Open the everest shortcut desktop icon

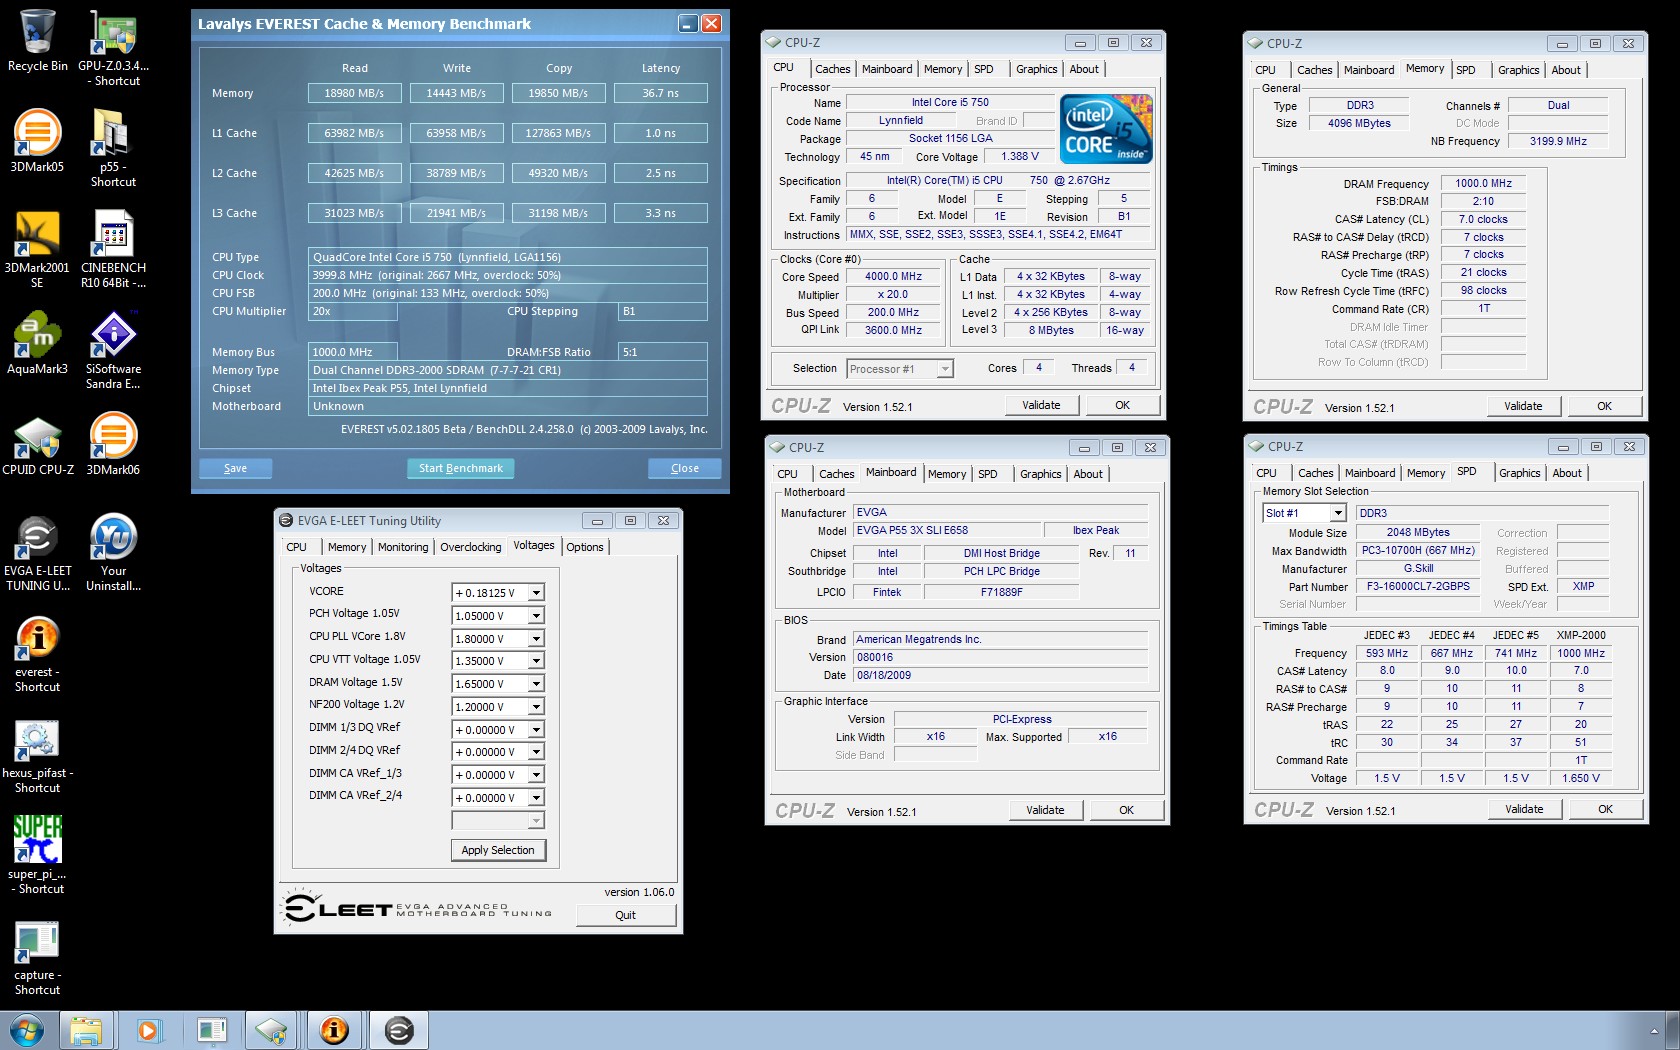[x=37, y=654]
